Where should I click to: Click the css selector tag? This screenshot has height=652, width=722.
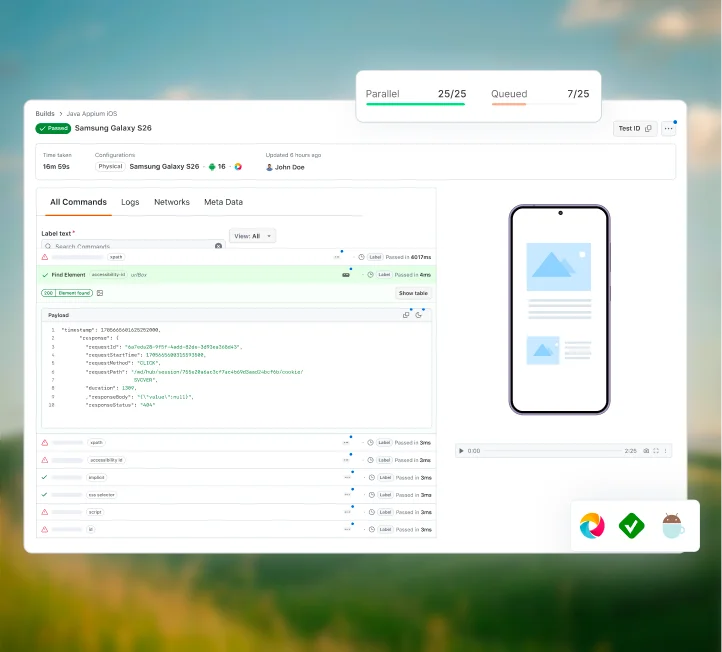click(102, 495)
